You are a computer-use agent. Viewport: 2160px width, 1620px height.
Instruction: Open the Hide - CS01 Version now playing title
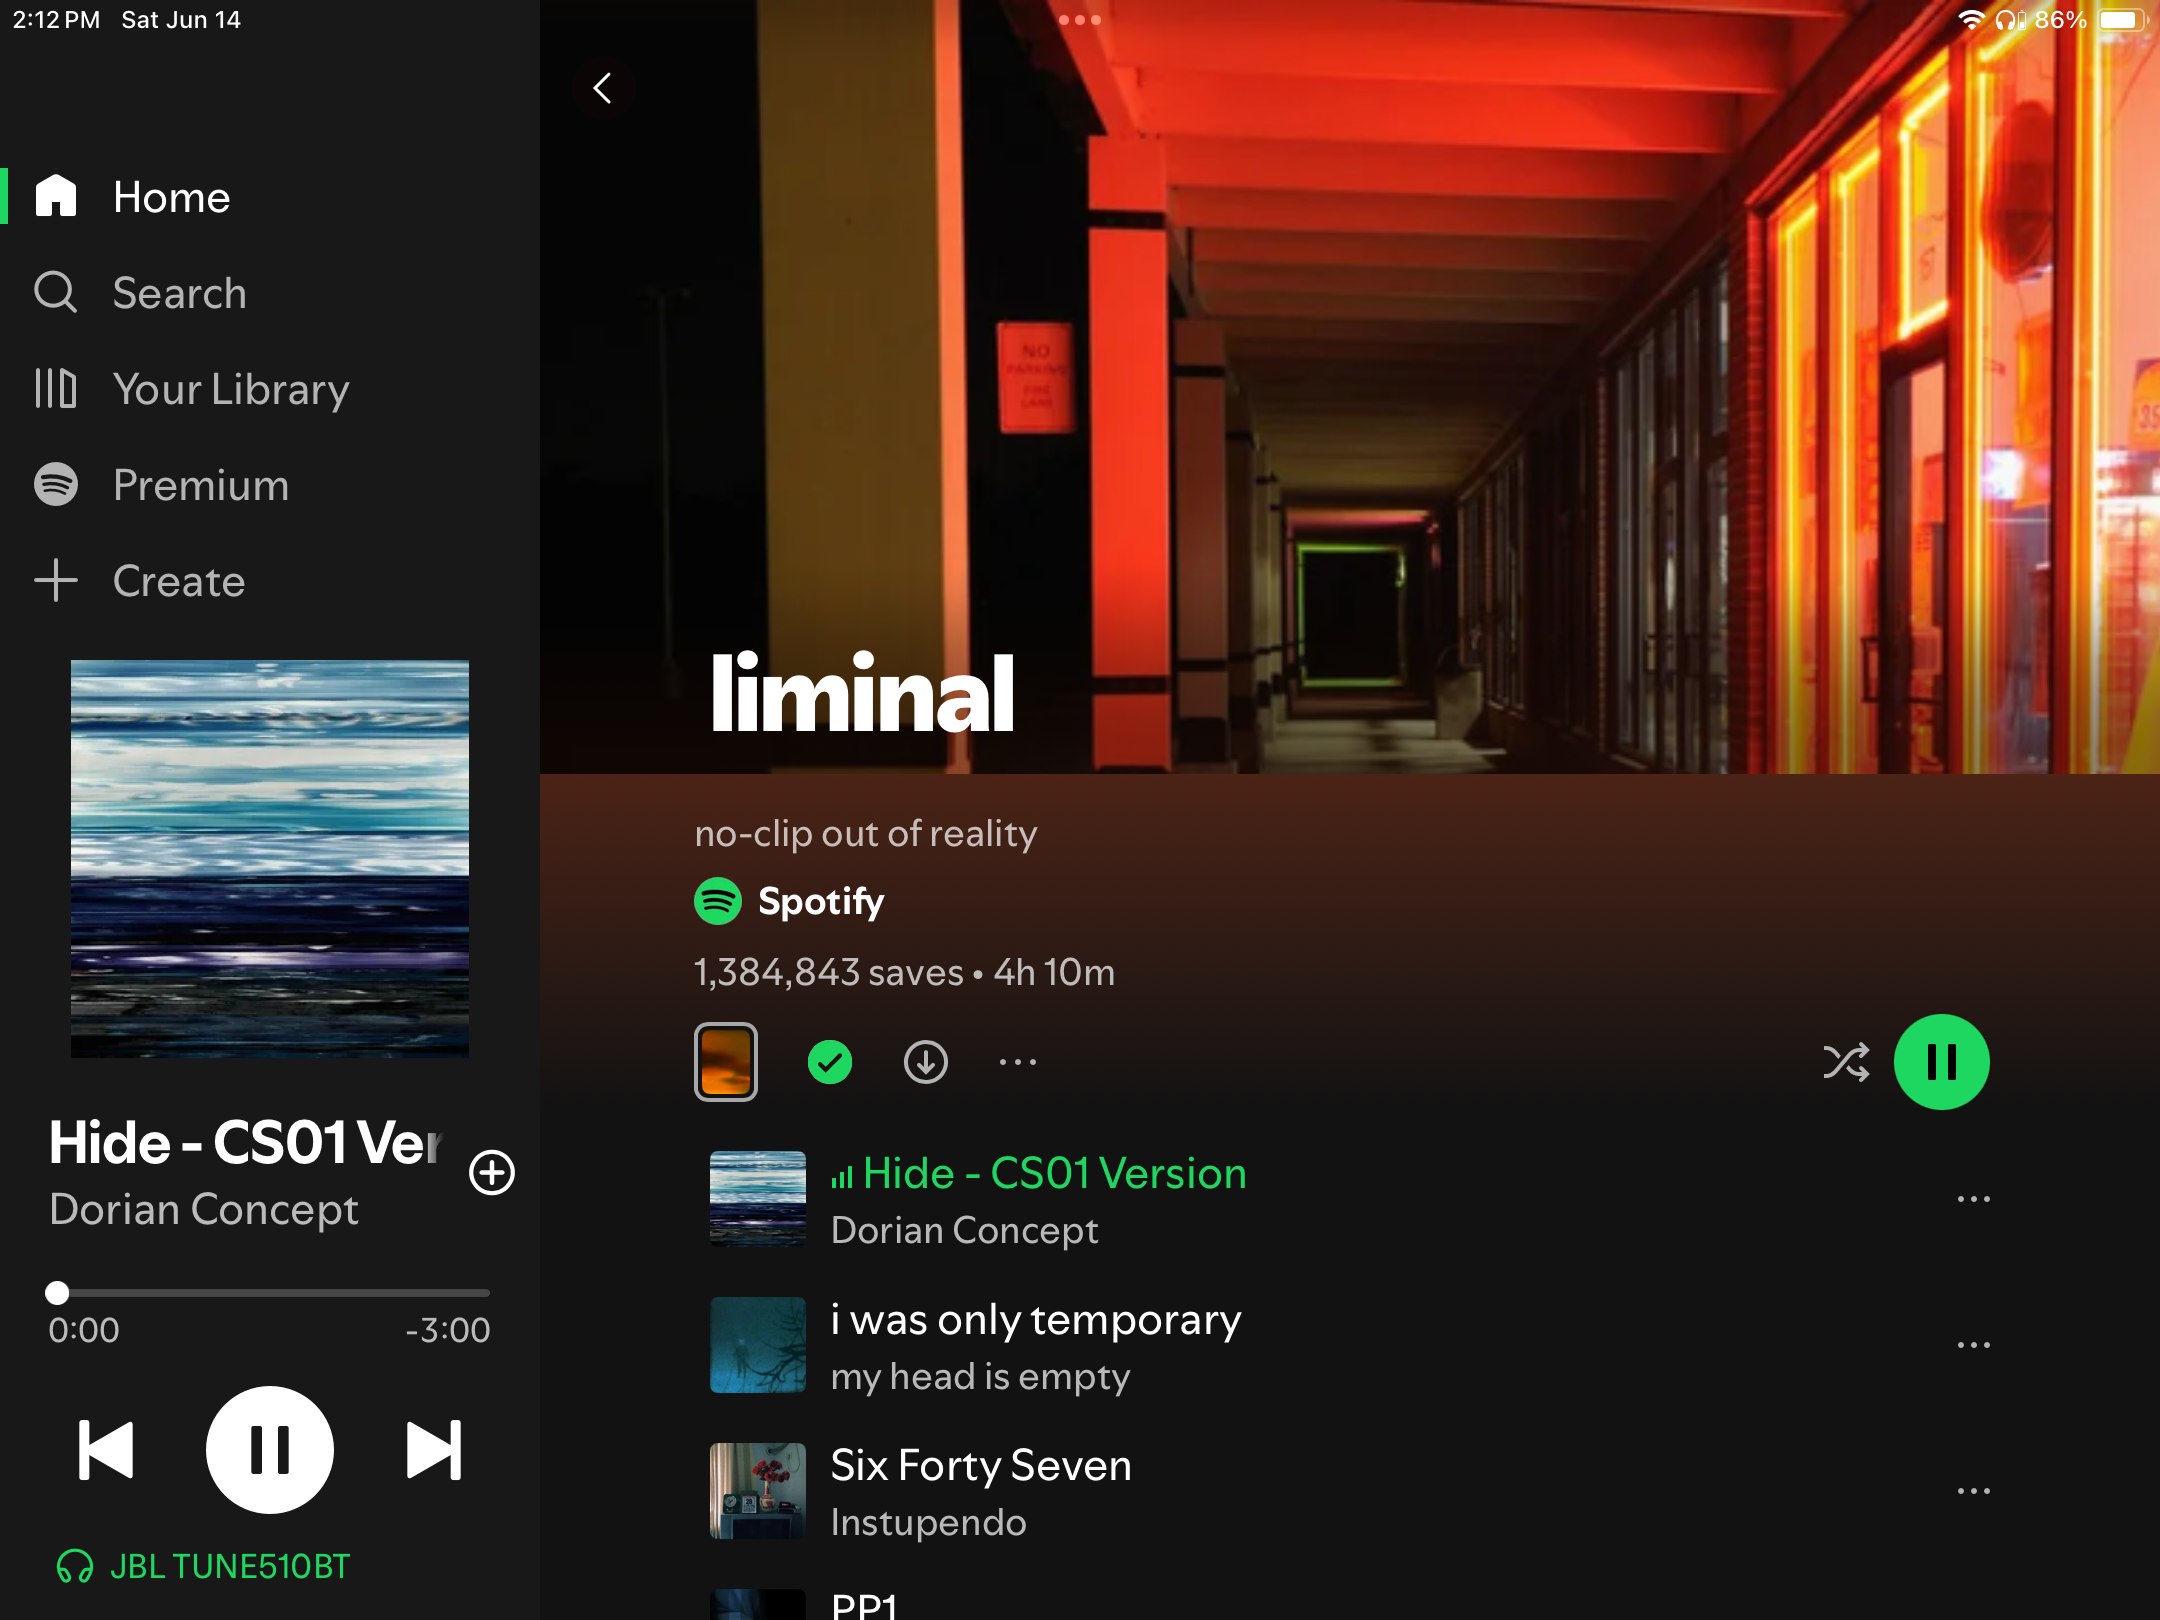tap(245, 1142)
